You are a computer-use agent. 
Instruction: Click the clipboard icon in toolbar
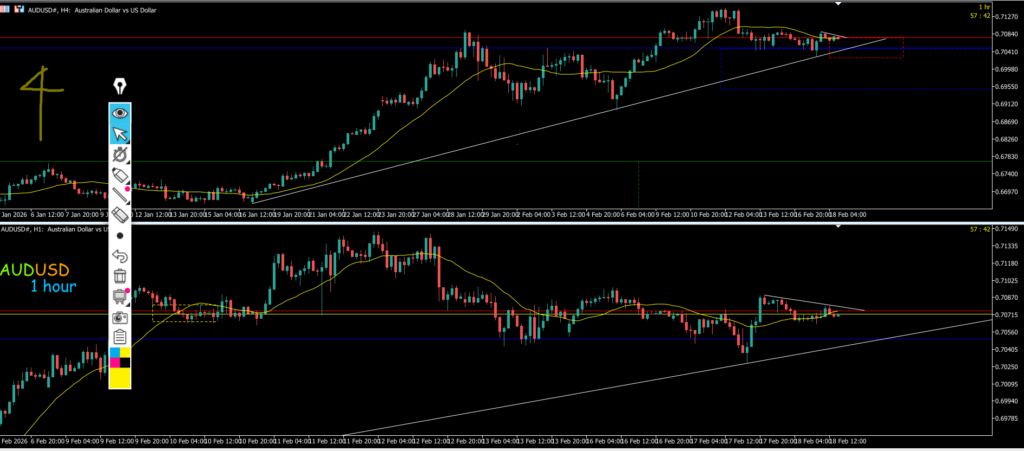pos(120,337)
